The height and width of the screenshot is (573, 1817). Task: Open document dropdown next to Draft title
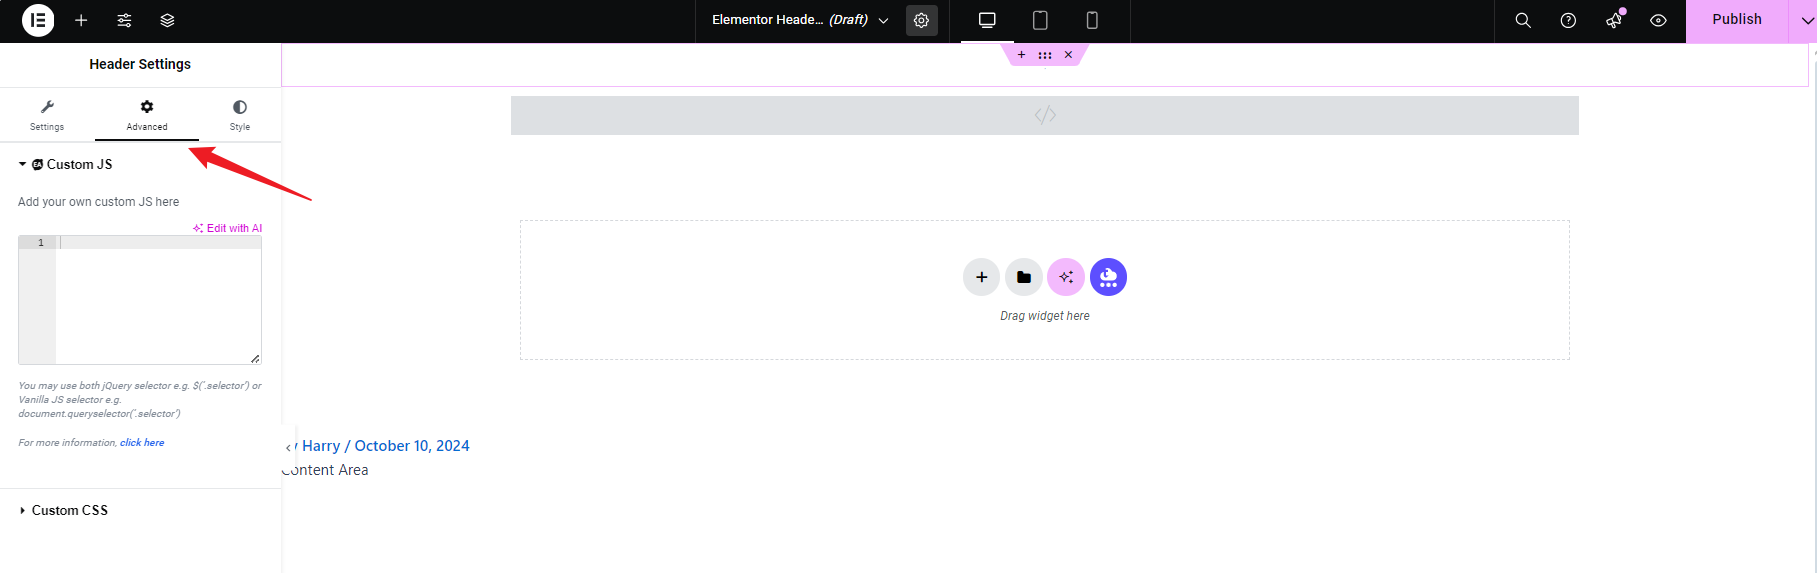tap(883, 20)
